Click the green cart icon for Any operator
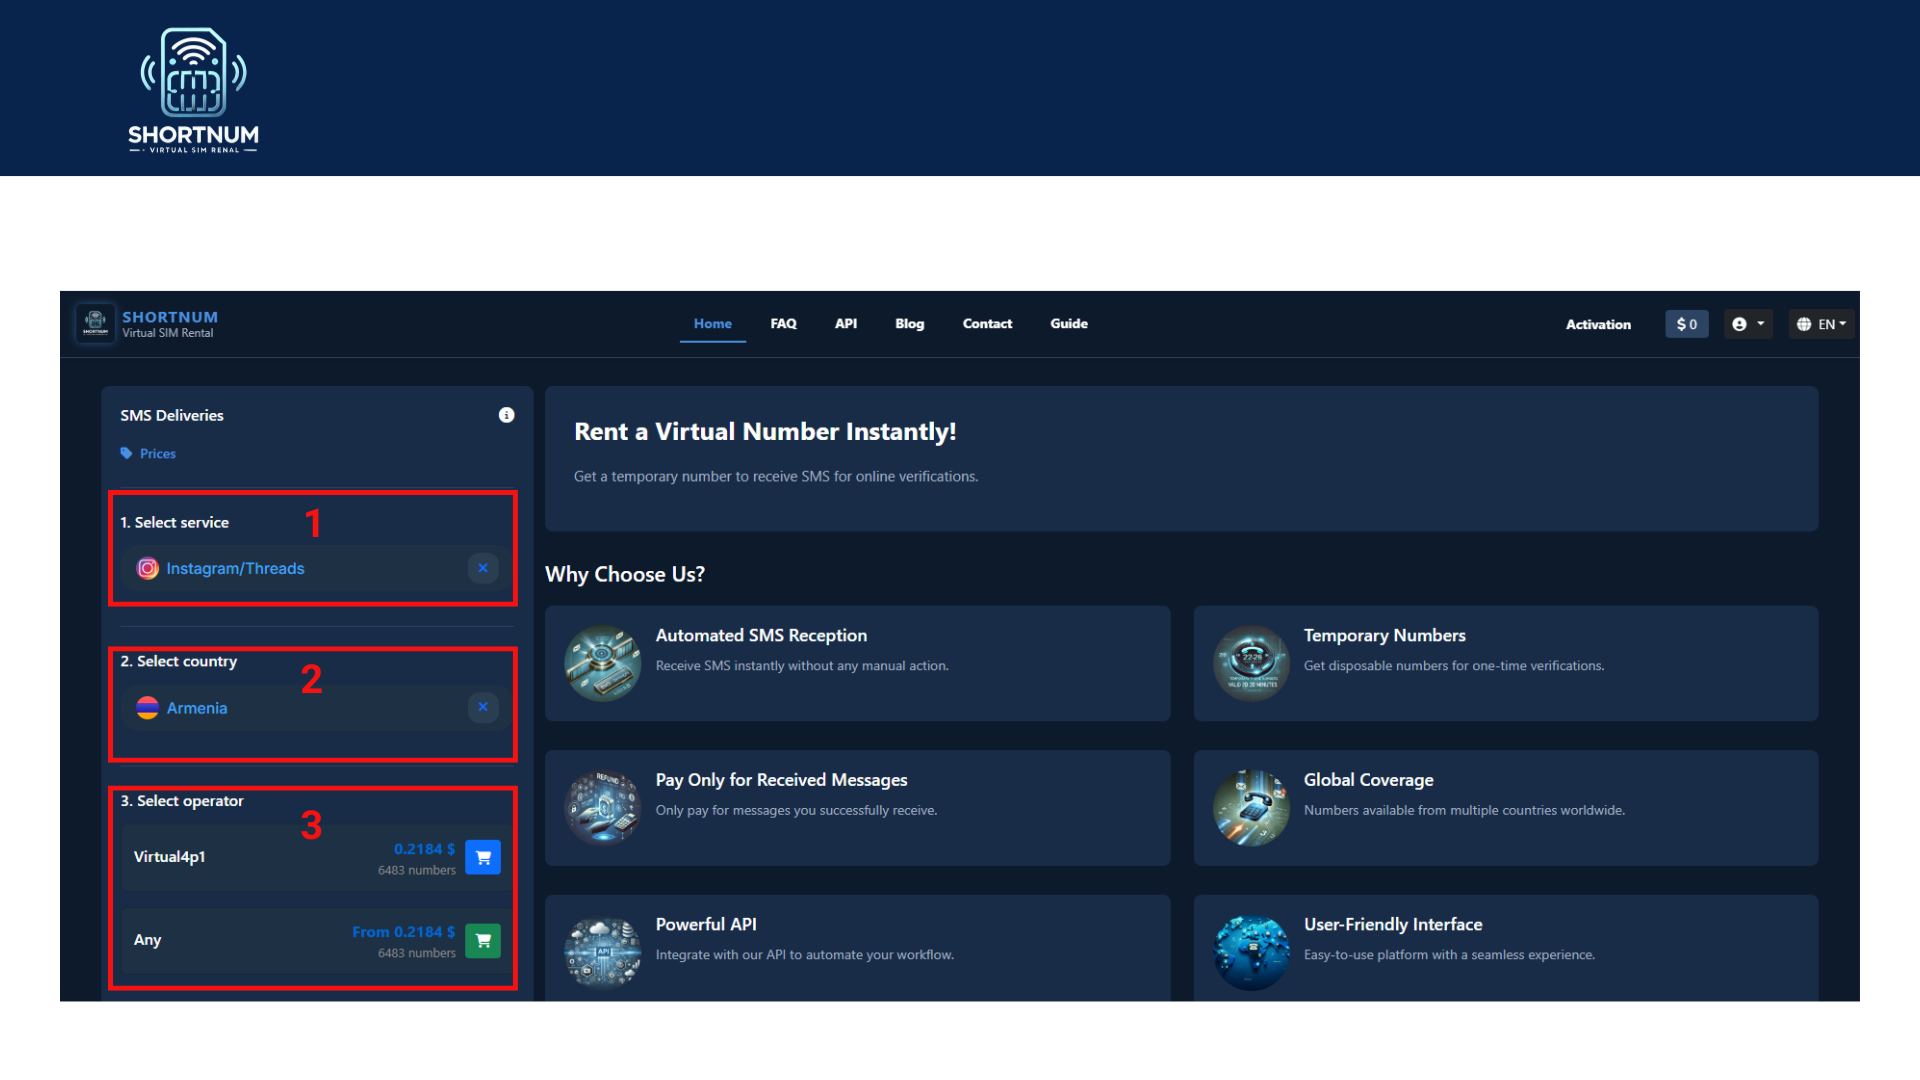Image resolution: width=1920 pixels, height=1080 pixels. tap(483, 940)
